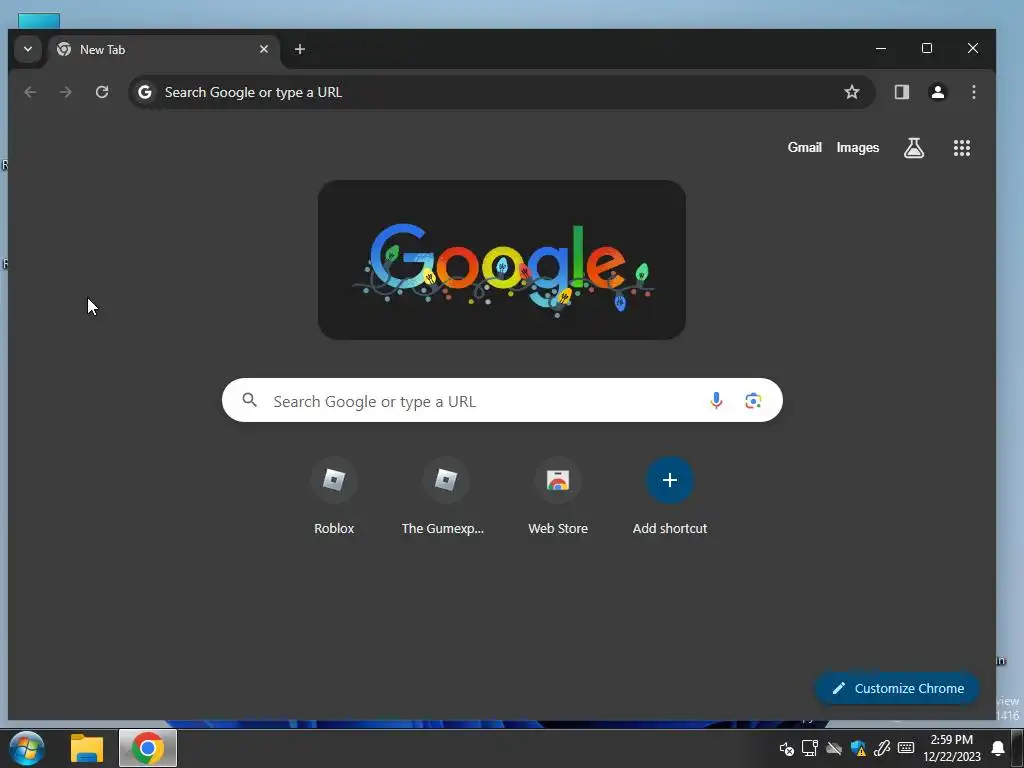This screenshot has width=1024, height=768.
Task: Open Windows Security tray icon
Action: [x=858, y=748]
